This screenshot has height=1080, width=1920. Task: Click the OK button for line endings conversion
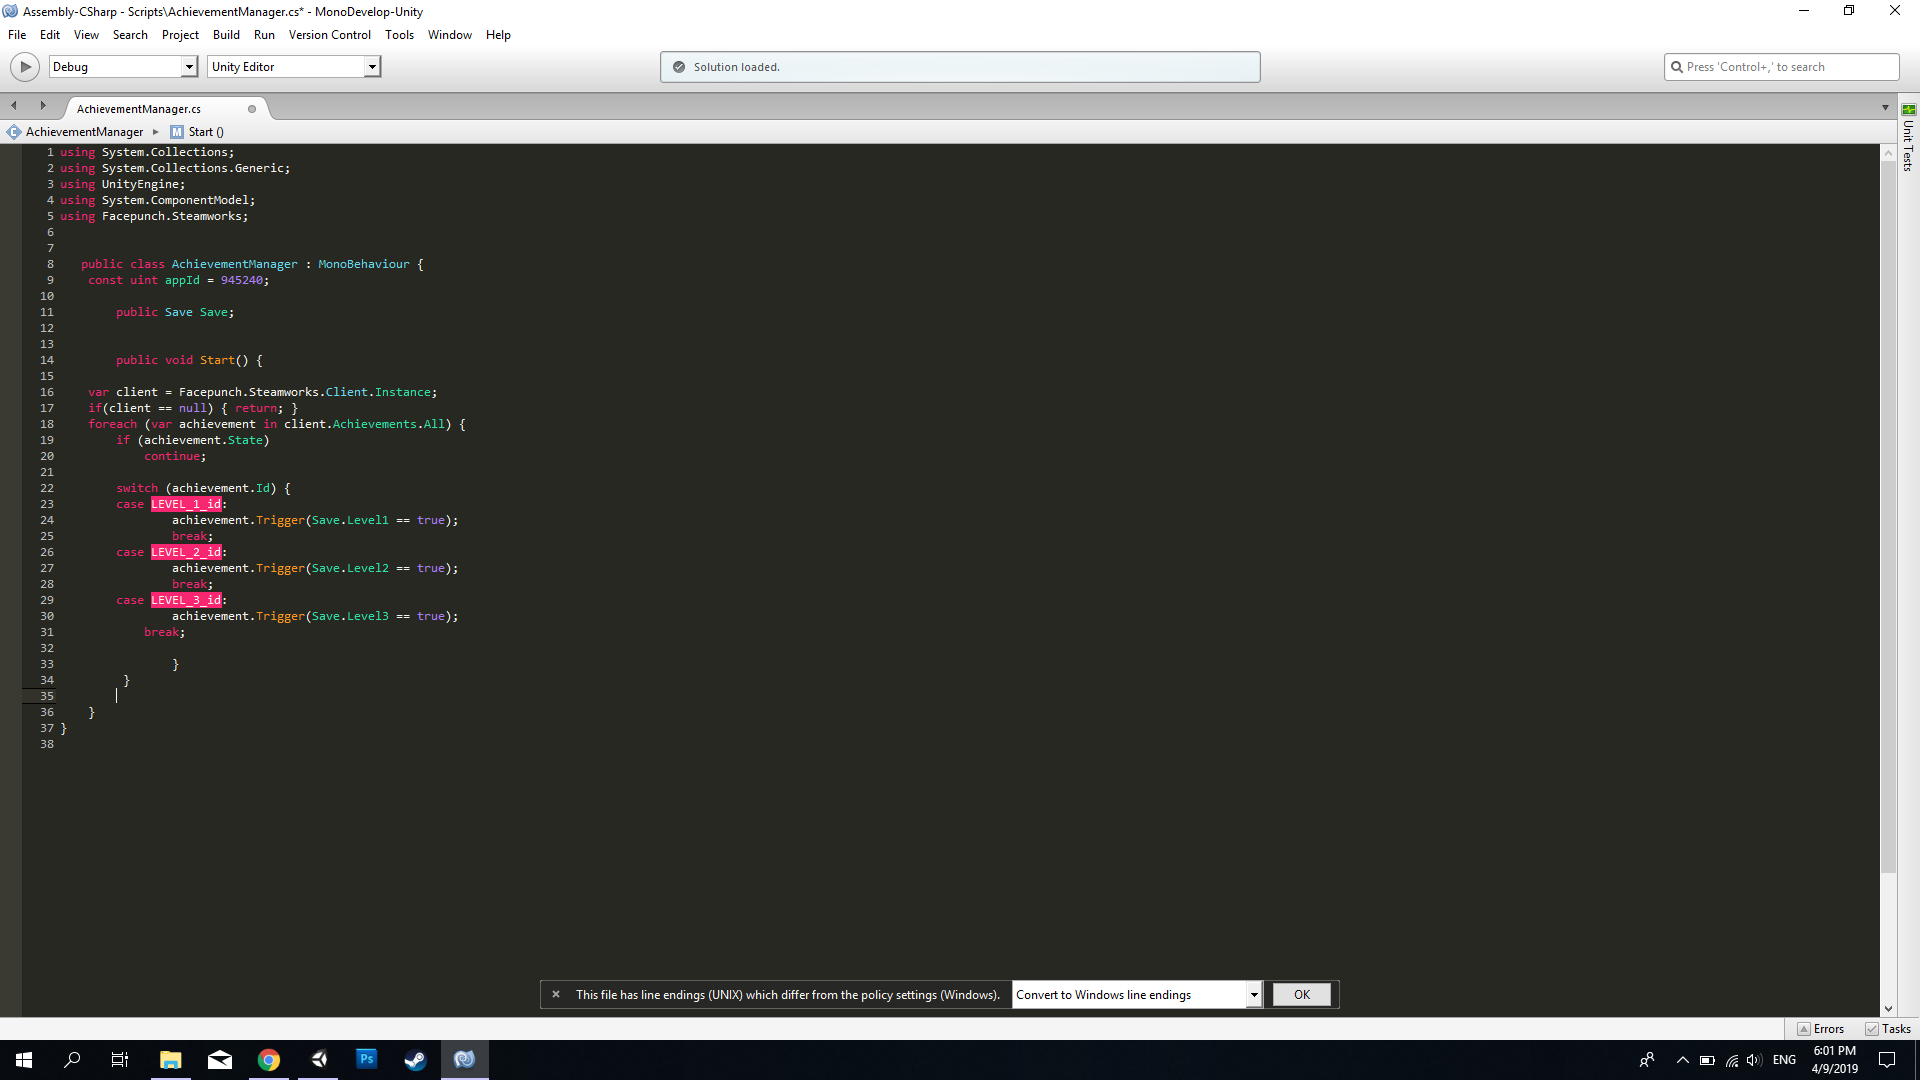point(1301,994)
